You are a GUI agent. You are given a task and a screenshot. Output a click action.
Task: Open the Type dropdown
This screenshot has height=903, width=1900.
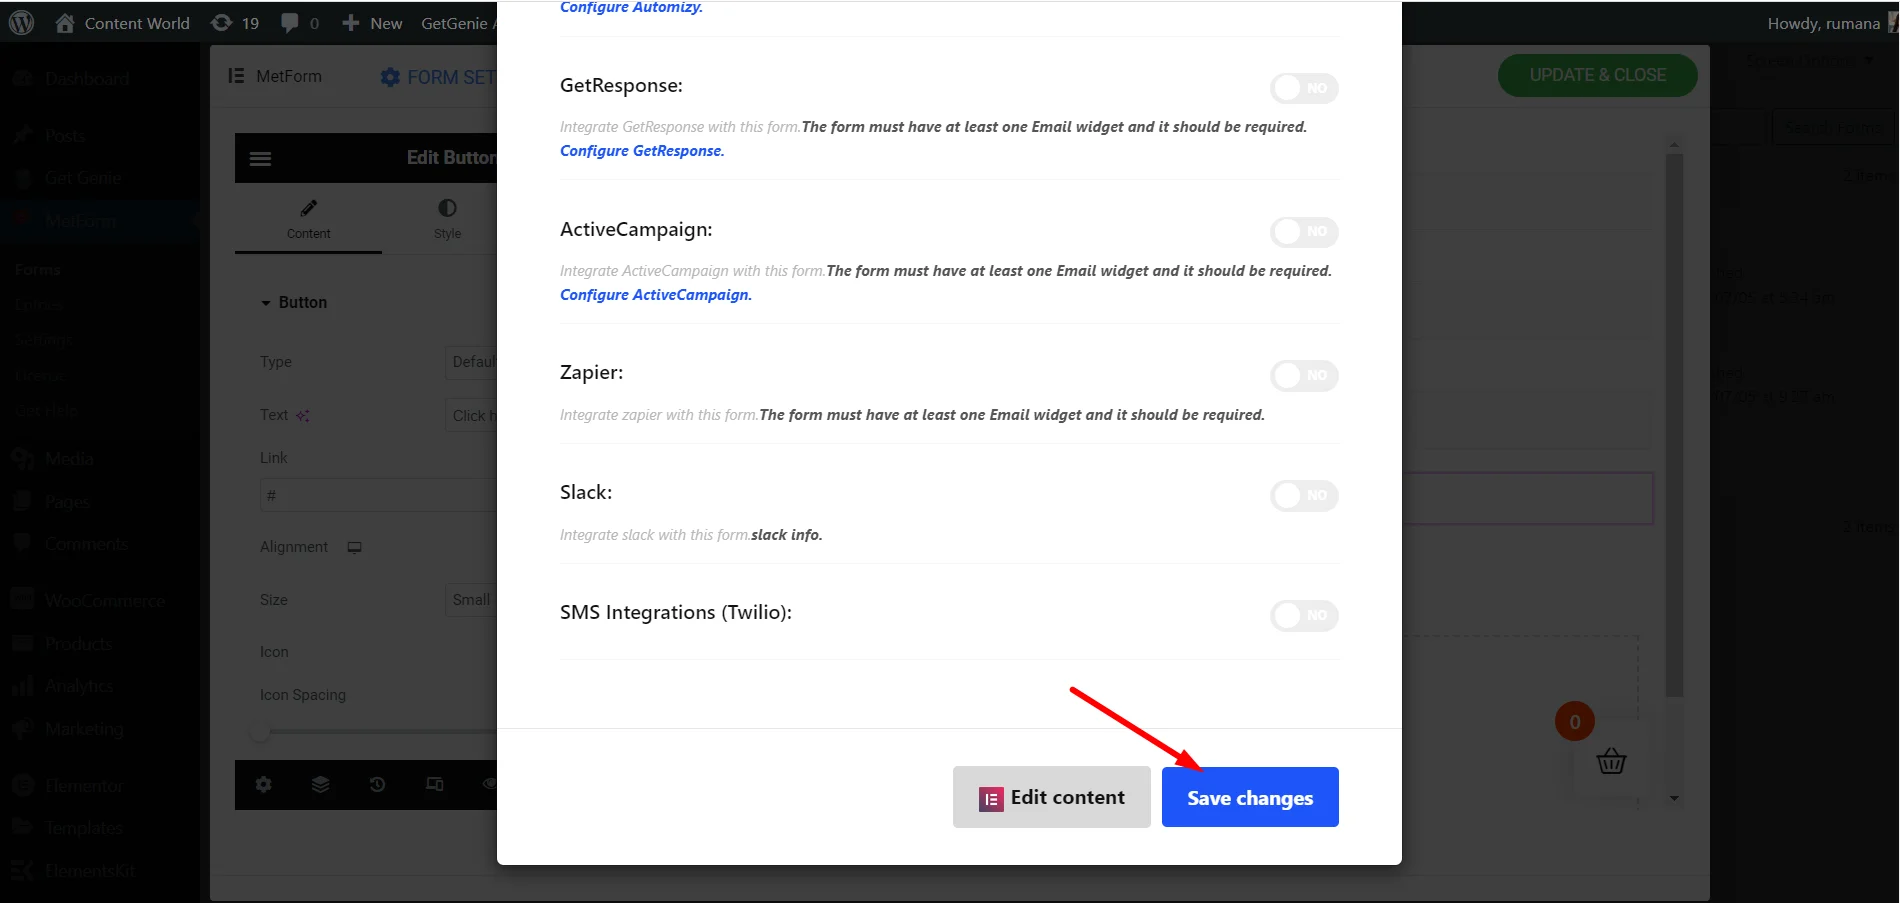[x=471, y=362]
